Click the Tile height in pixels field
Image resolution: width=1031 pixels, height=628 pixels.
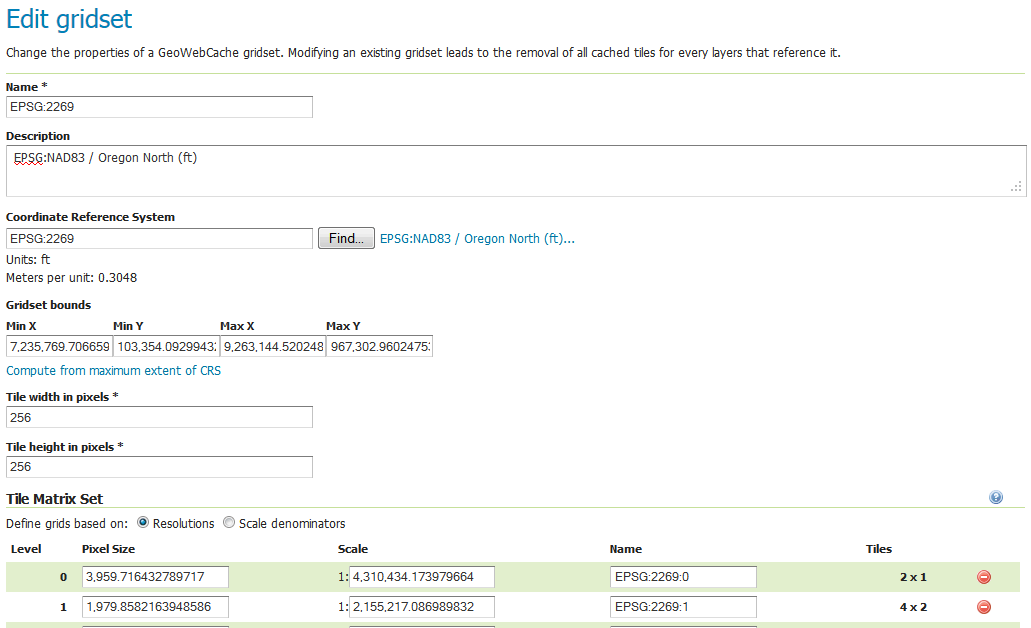[x=160, y=467]
